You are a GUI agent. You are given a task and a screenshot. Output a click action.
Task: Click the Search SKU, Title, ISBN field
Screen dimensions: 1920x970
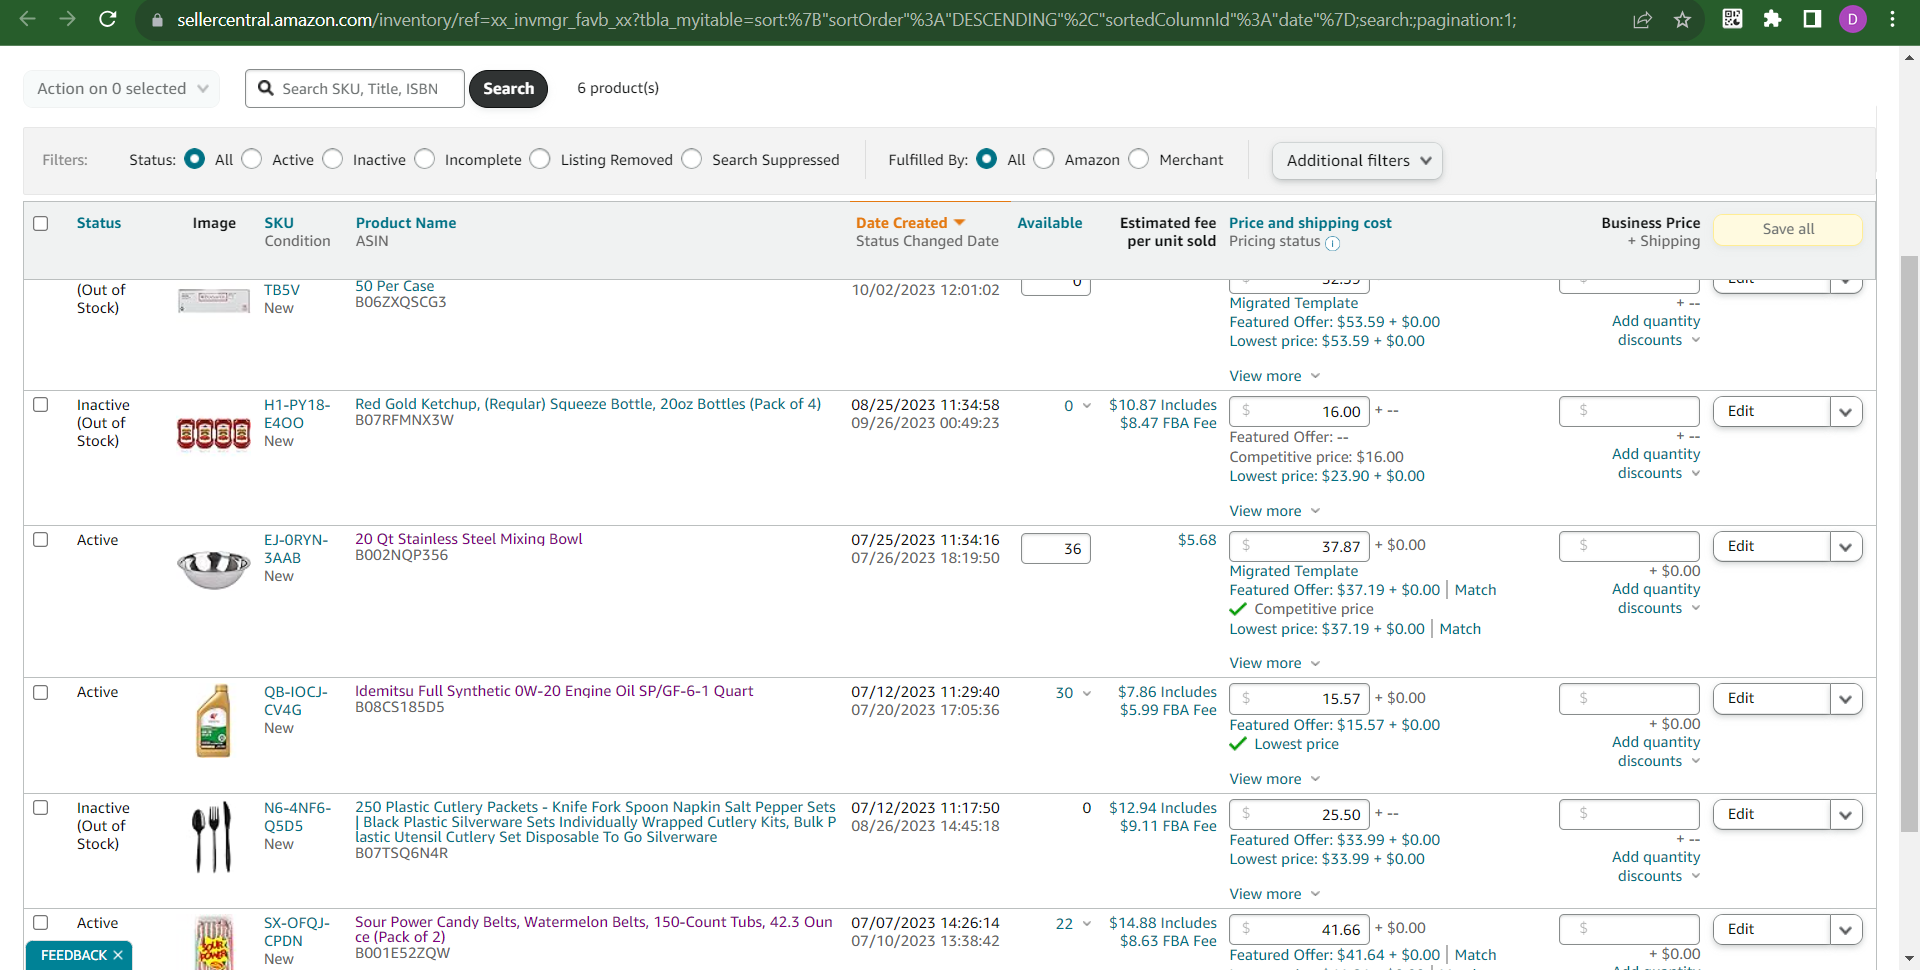pyautogui.click(x=355, y=88)
